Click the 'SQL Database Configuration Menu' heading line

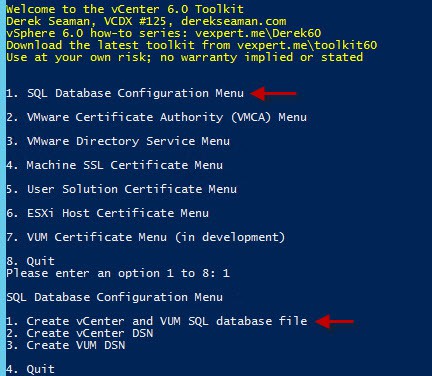click(x=114, y=297)
